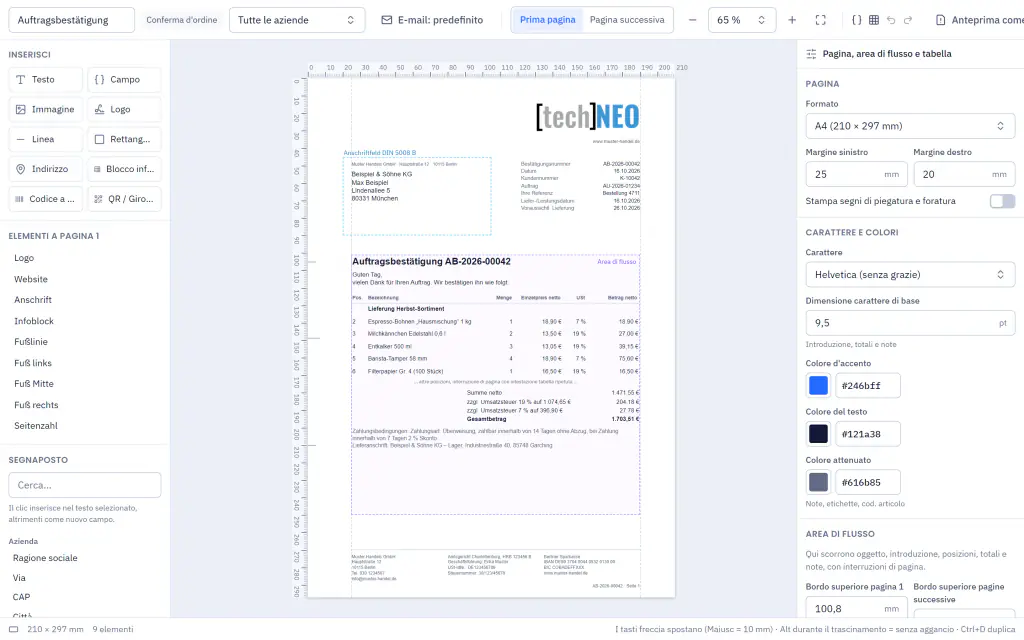Click the Margine destro input field
The height and width of the screenshot is (640, 1024).
964,174
